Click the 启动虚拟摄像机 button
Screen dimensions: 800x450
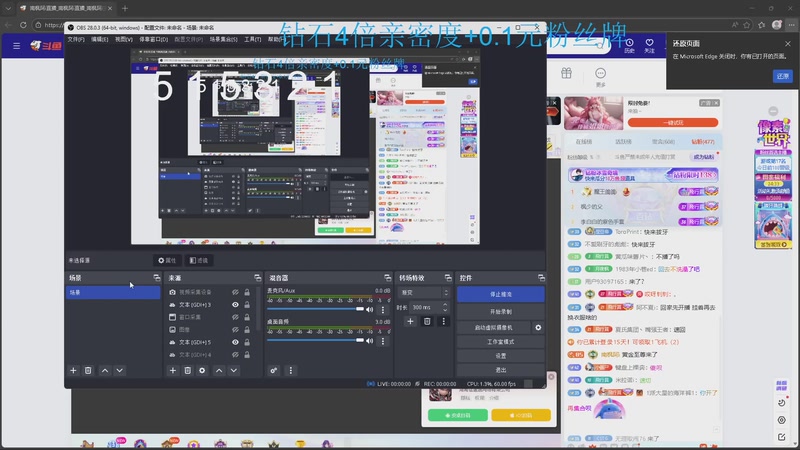[494, 328]
